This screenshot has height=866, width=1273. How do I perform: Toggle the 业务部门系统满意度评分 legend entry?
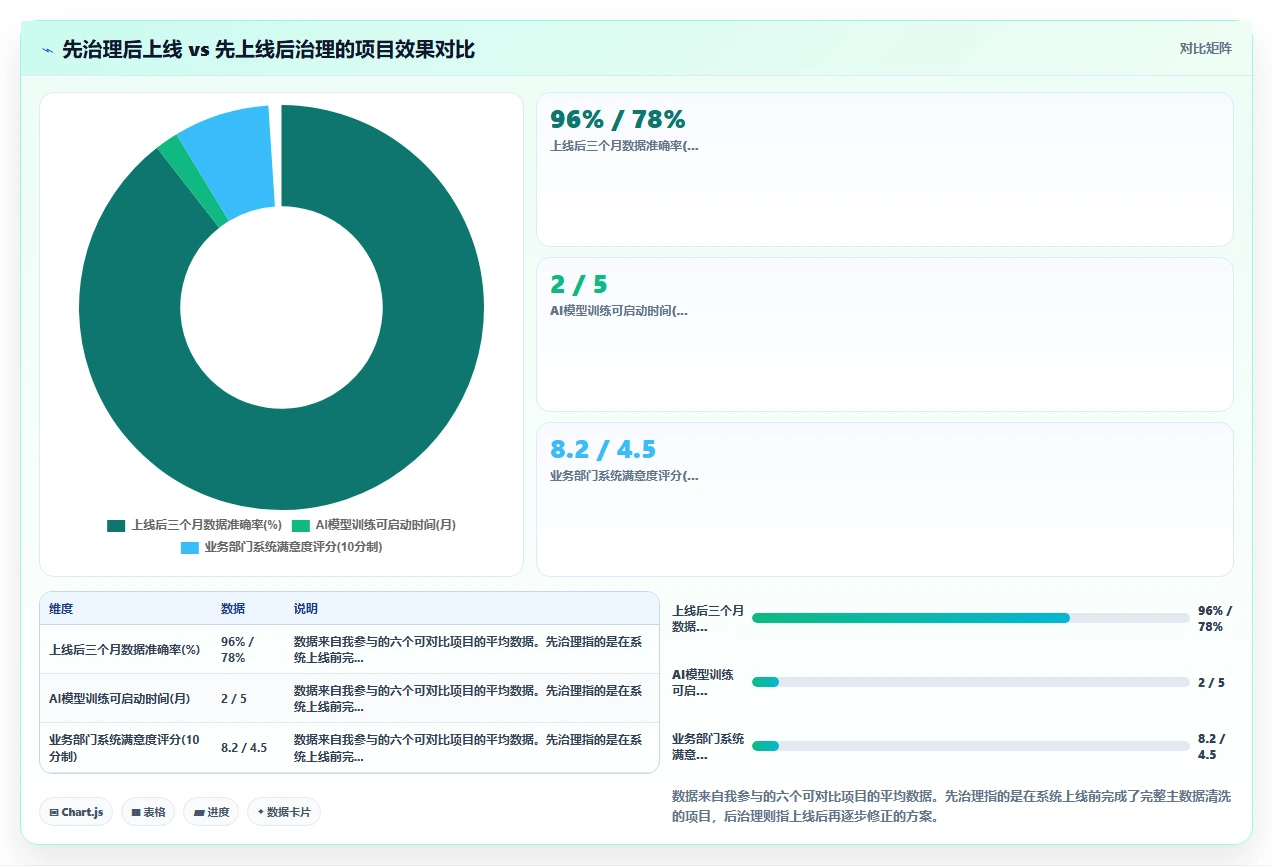(281, 547)
